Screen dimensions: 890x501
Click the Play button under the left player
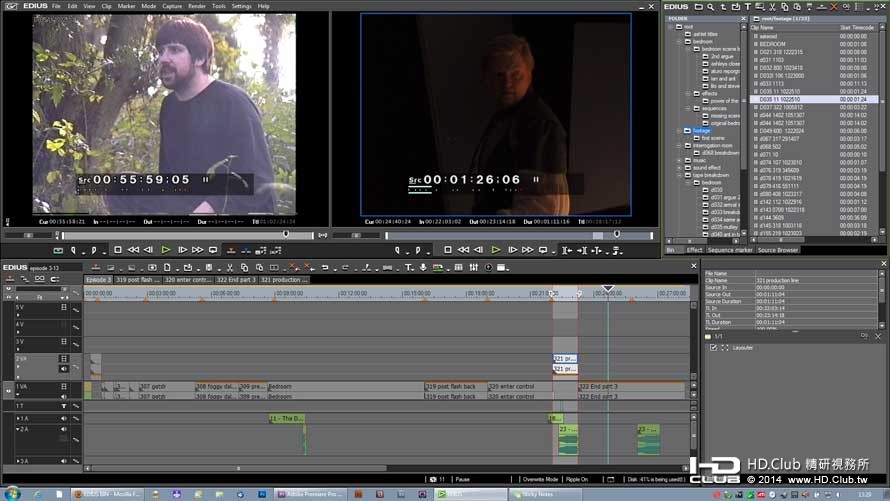(166, 250)
